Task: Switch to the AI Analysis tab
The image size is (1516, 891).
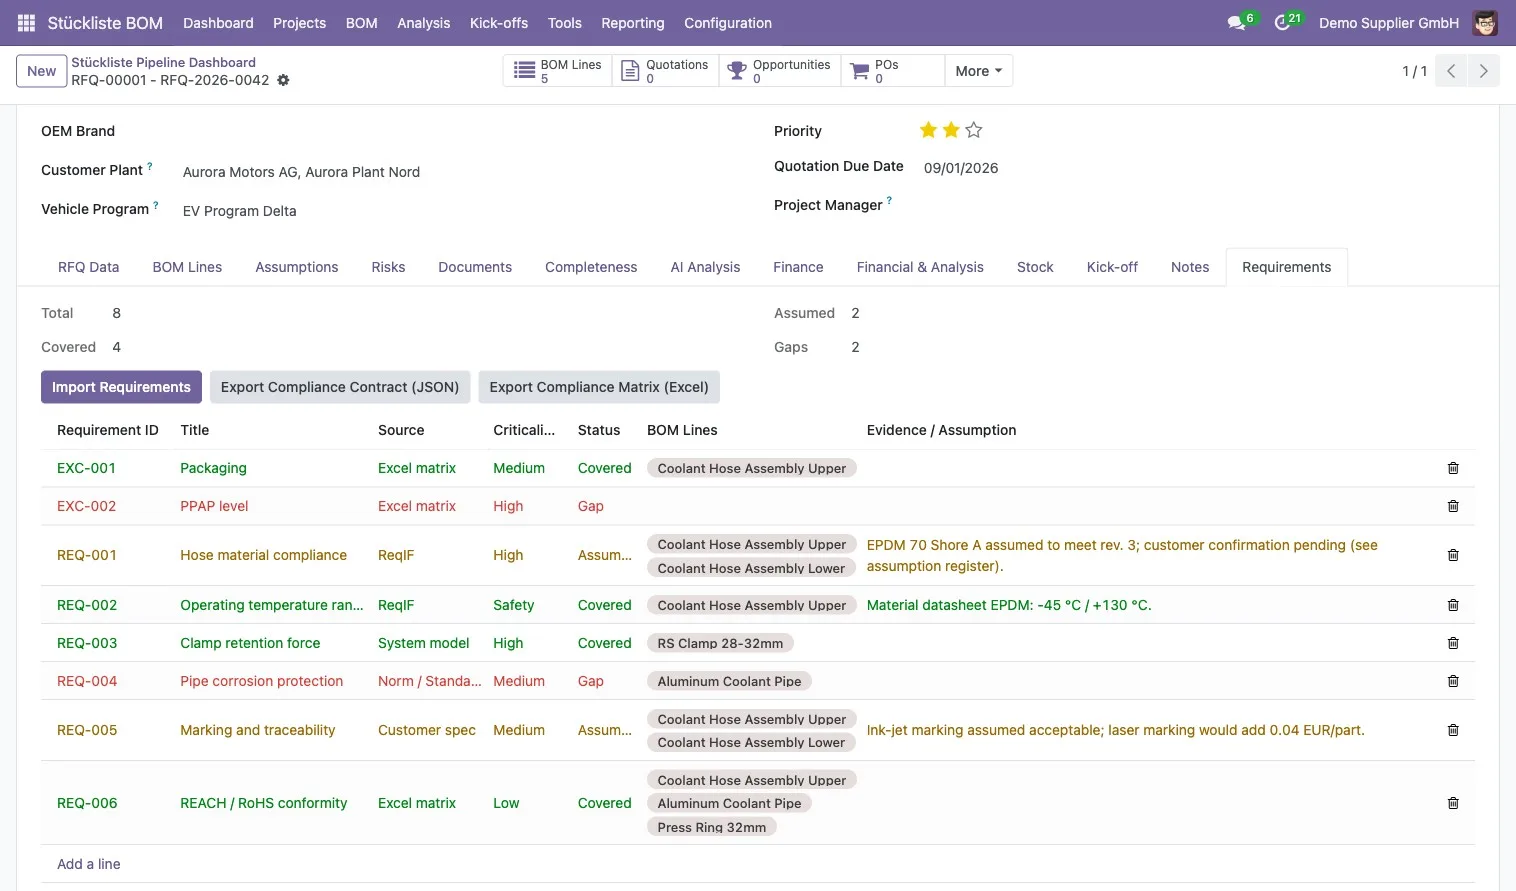Action: 705,267
